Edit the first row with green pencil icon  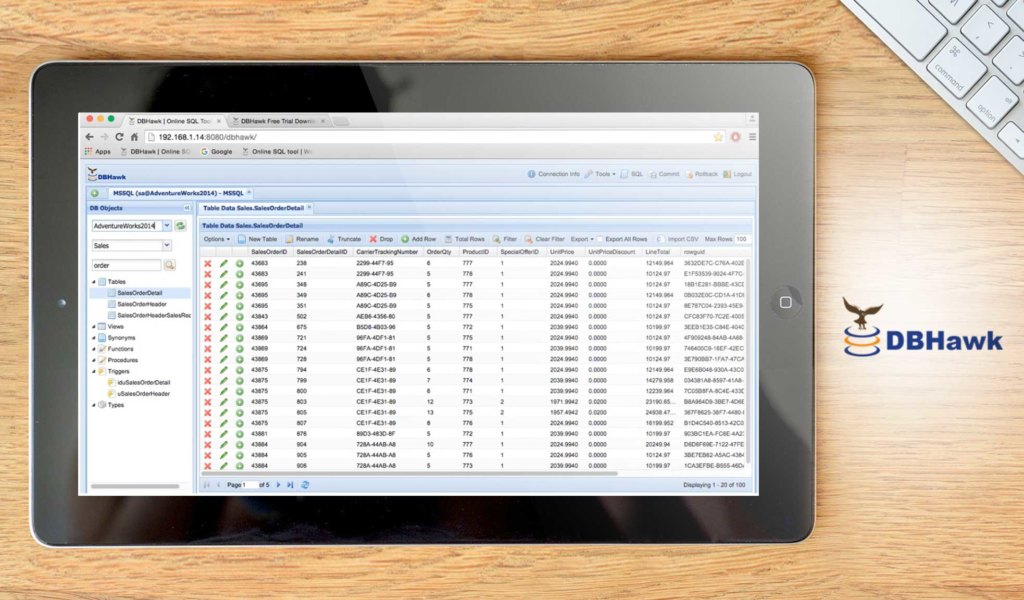(x=224, y=263)
